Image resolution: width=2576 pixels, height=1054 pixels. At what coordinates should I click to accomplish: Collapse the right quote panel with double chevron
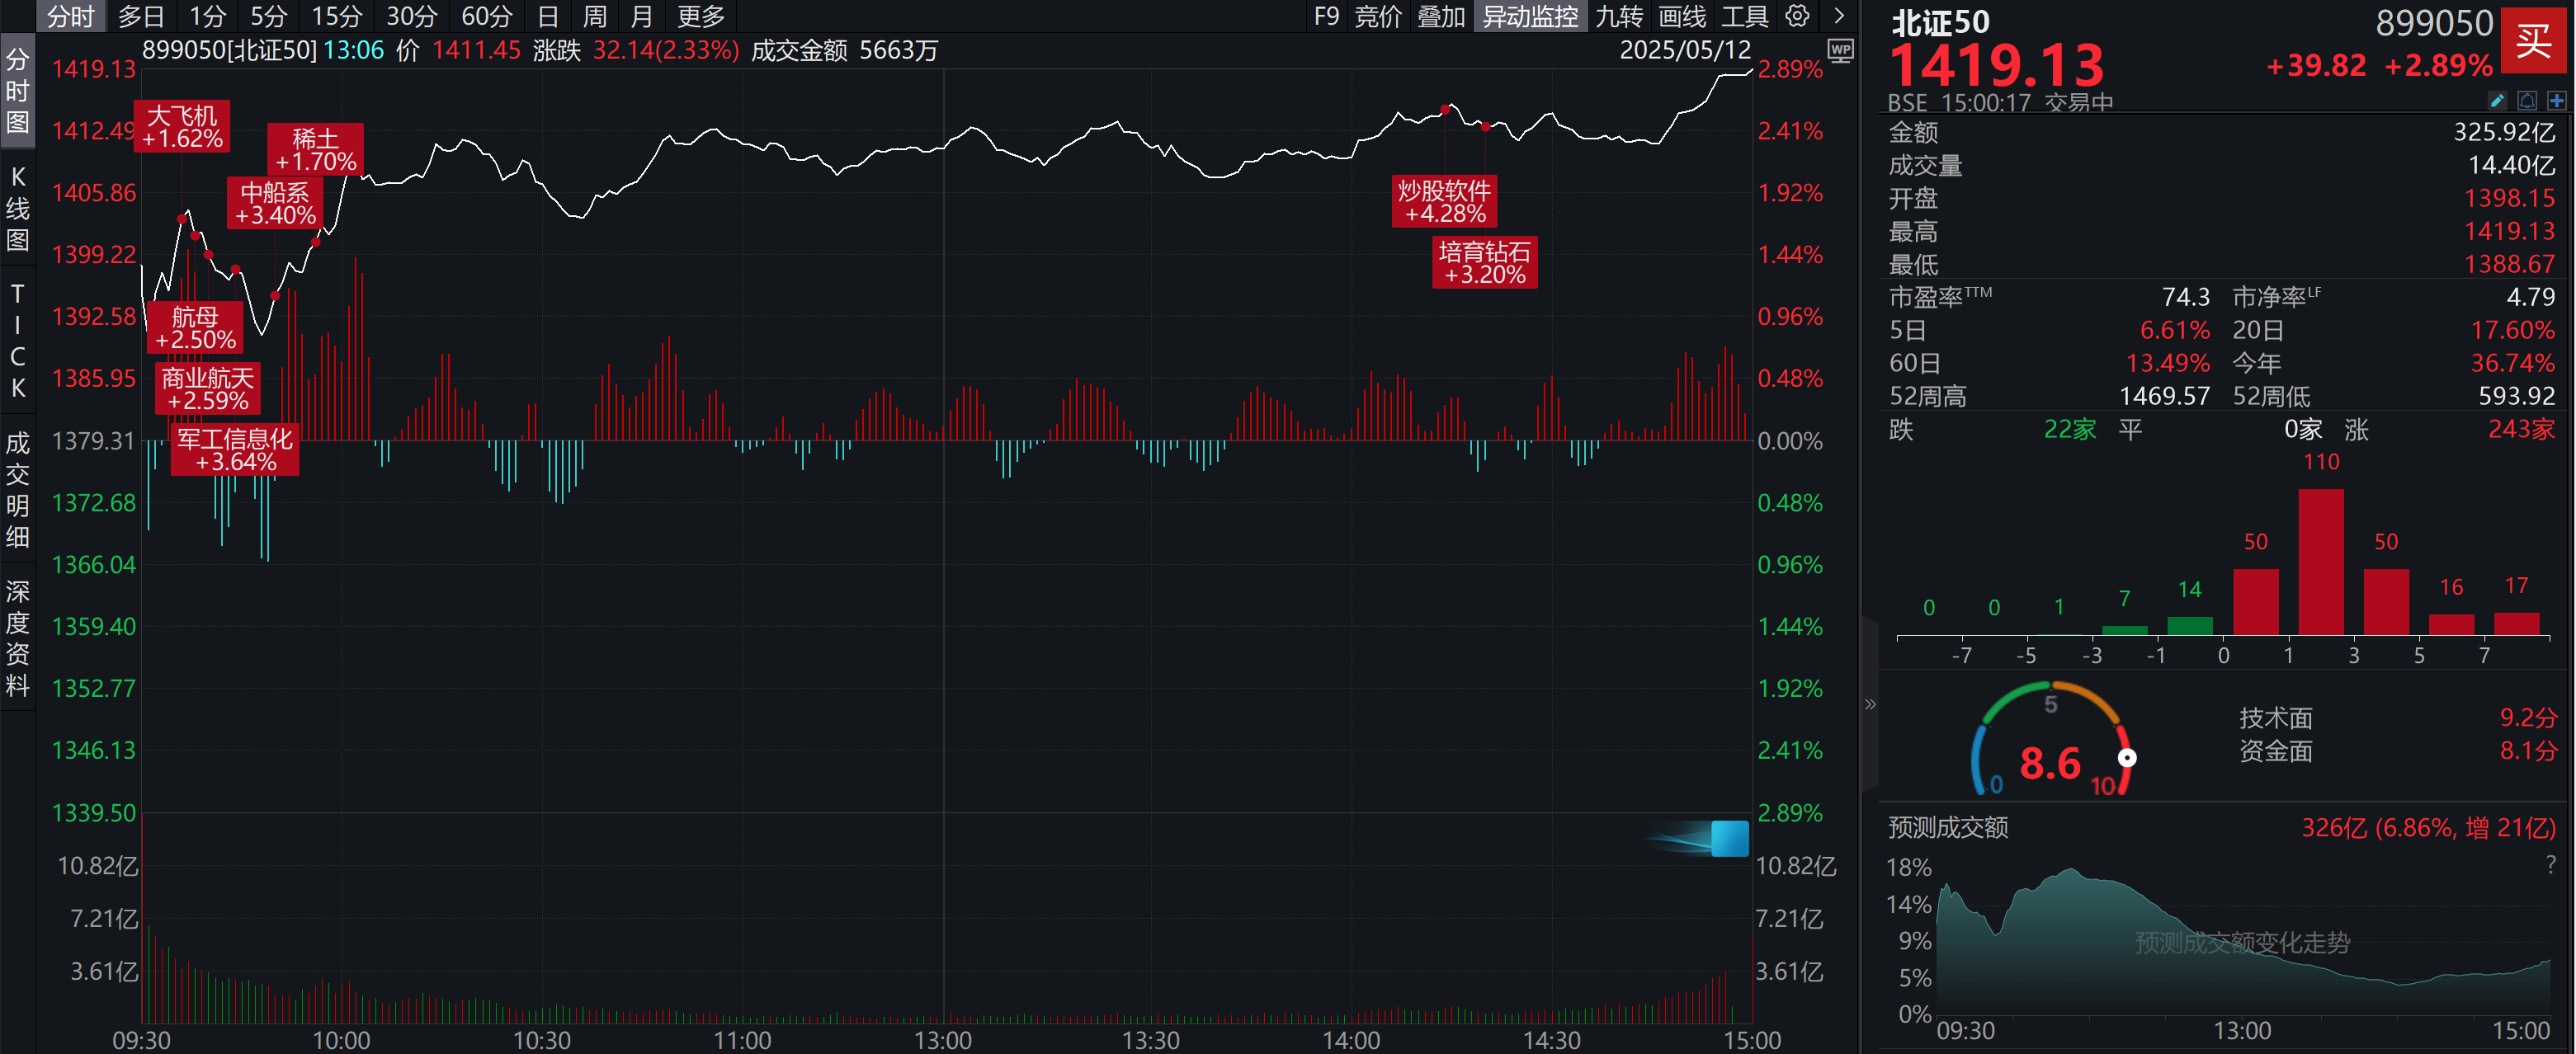(x=1870, y=704)
